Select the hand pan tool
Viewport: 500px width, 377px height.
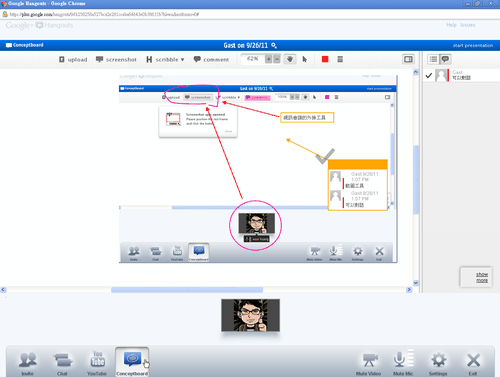tap(290, 59)
